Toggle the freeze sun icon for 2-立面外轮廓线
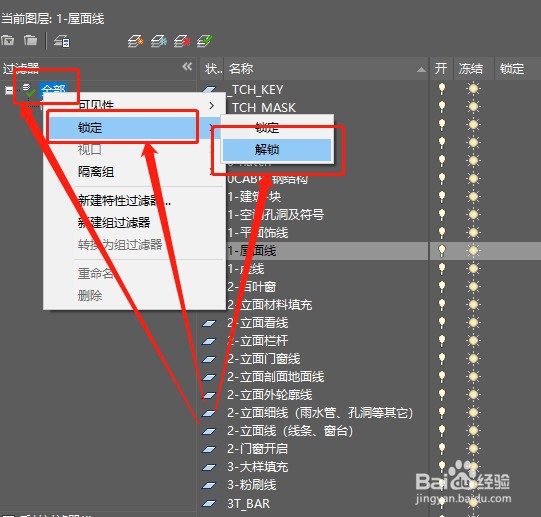The image size is (541, 517). point(473,394)
